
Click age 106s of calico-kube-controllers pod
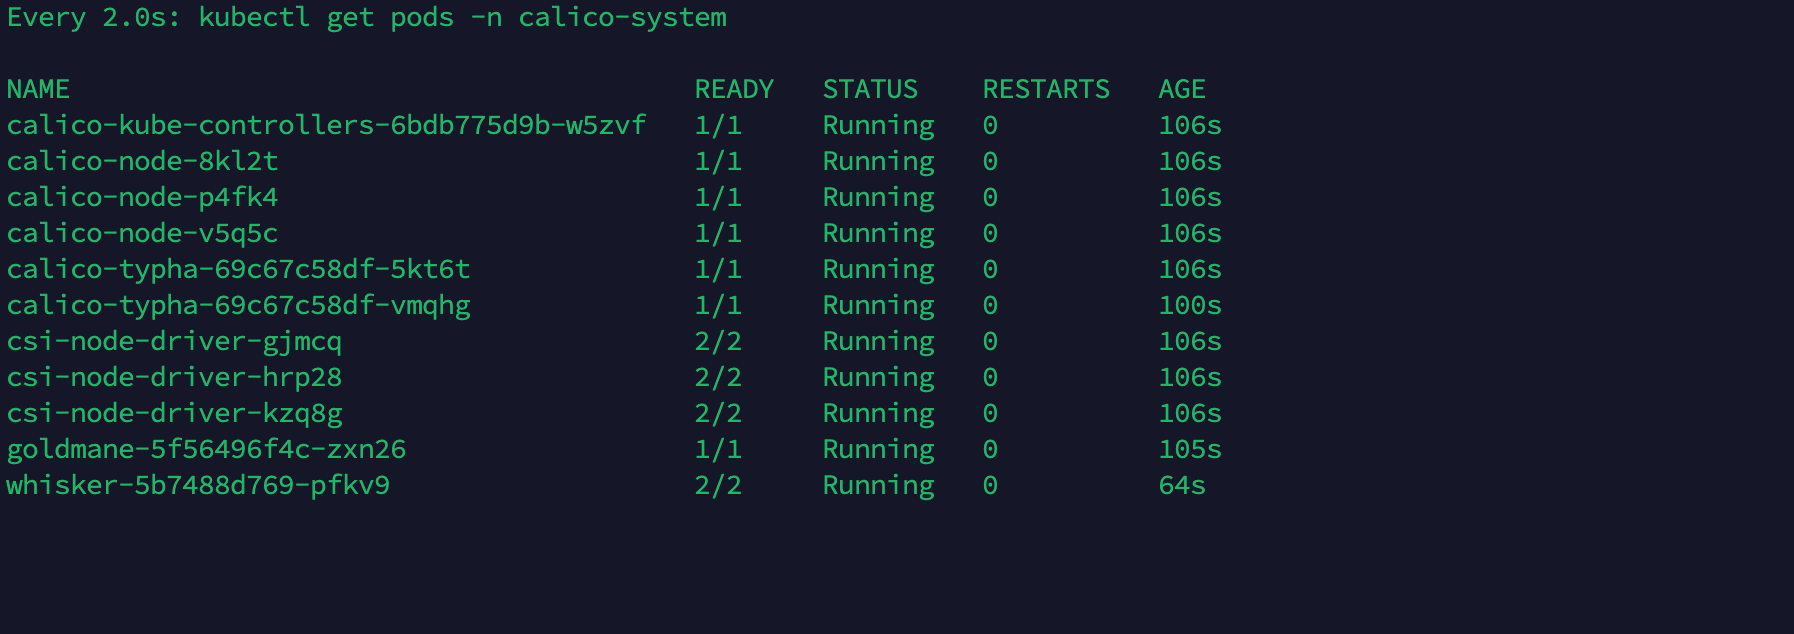[x=1190, y=125]
